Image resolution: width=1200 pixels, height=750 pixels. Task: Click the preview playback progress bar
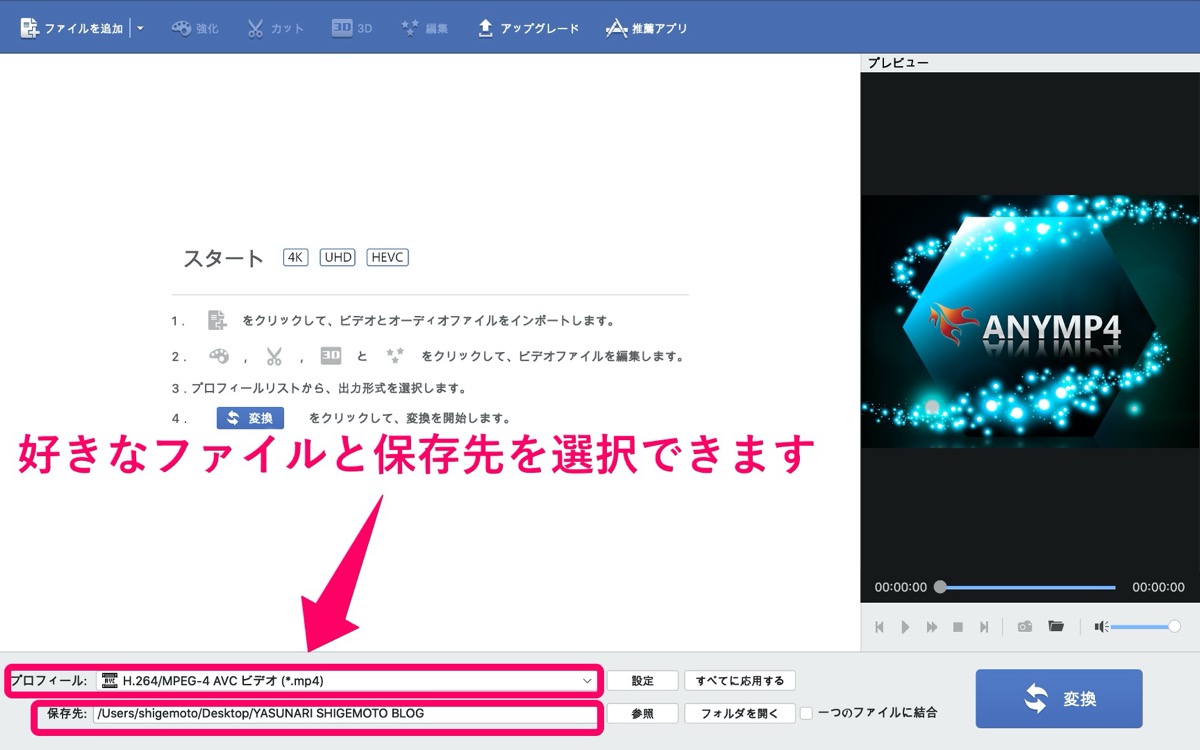[x=1027, y=587]
